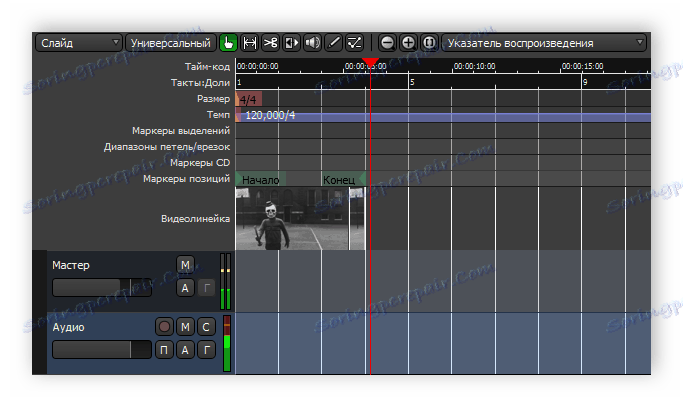
Task: Click the video thumbnail in Видеолинейка
Action: (292, 219)
